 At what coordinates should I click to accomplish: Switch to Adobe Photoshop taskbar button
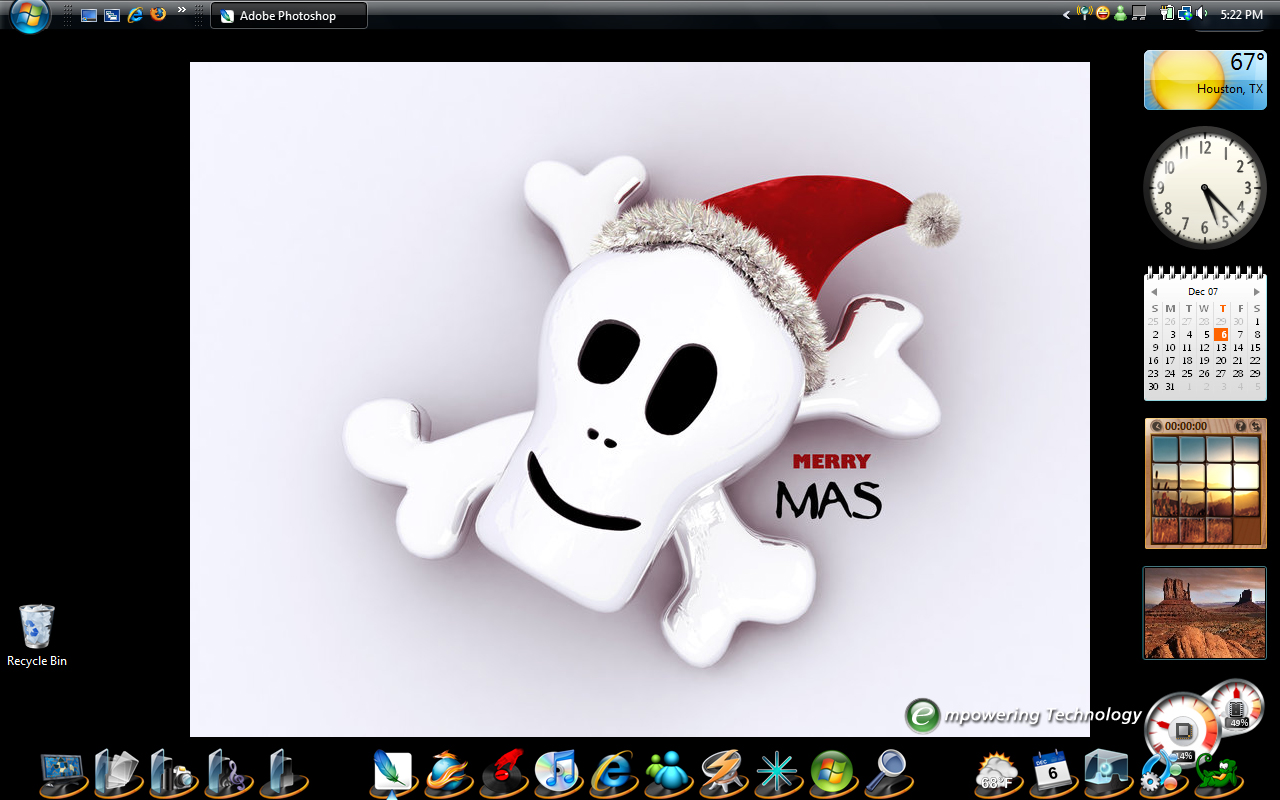point(289,16)
